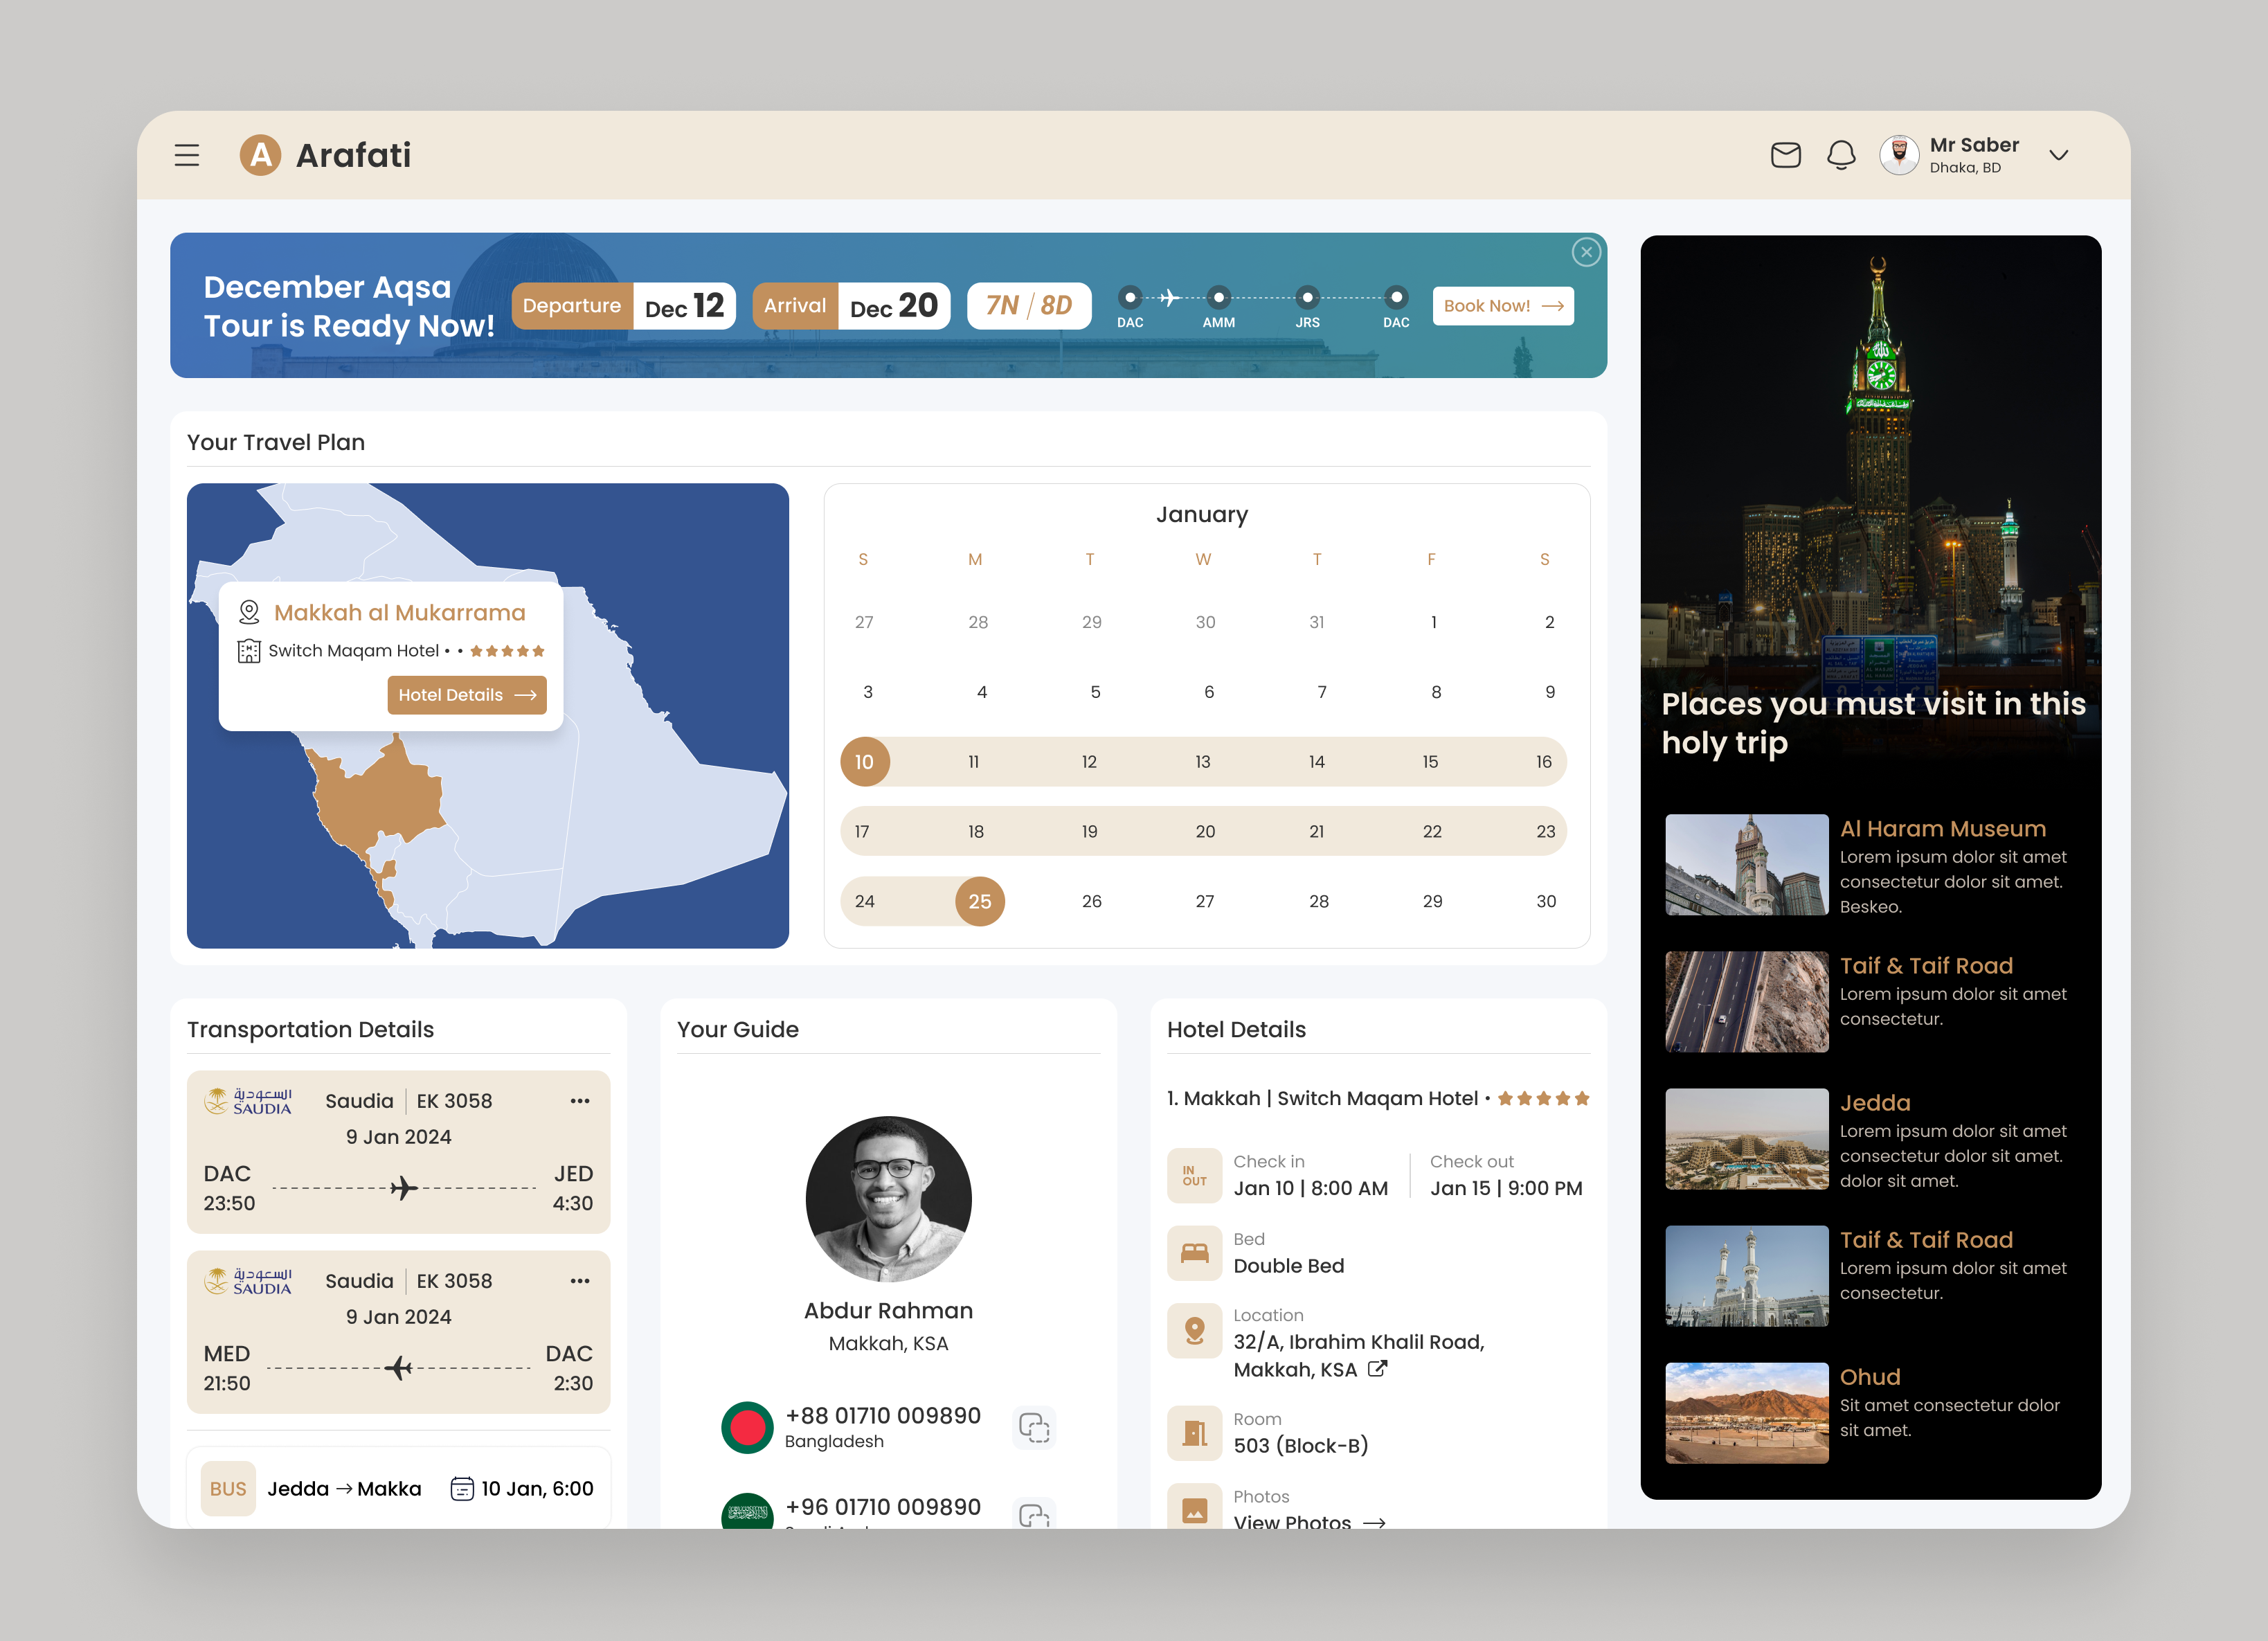The image size is (2268, 1641).
Task: Open the mail inbox icon
Action: tap(1786, 155)
